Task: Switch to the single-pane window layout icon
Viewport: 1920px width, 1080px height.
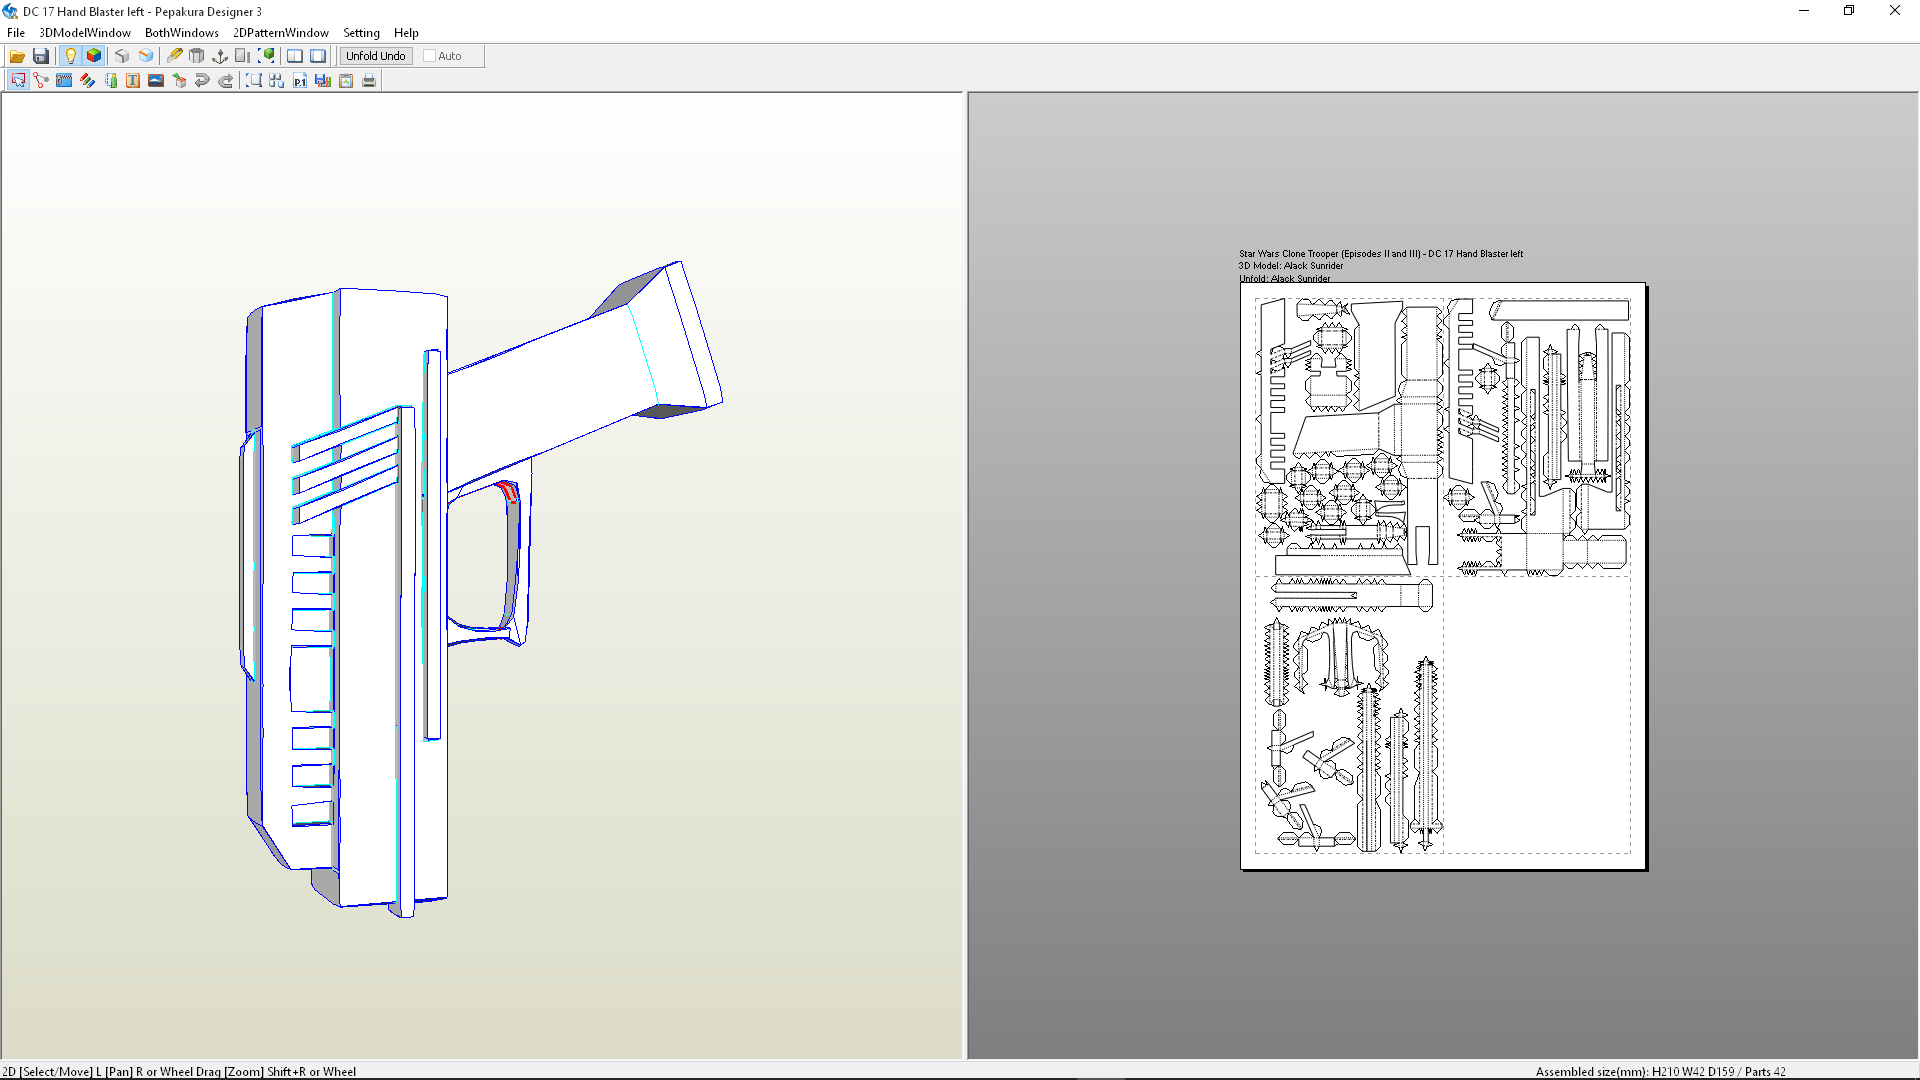Action: point(318,56)
